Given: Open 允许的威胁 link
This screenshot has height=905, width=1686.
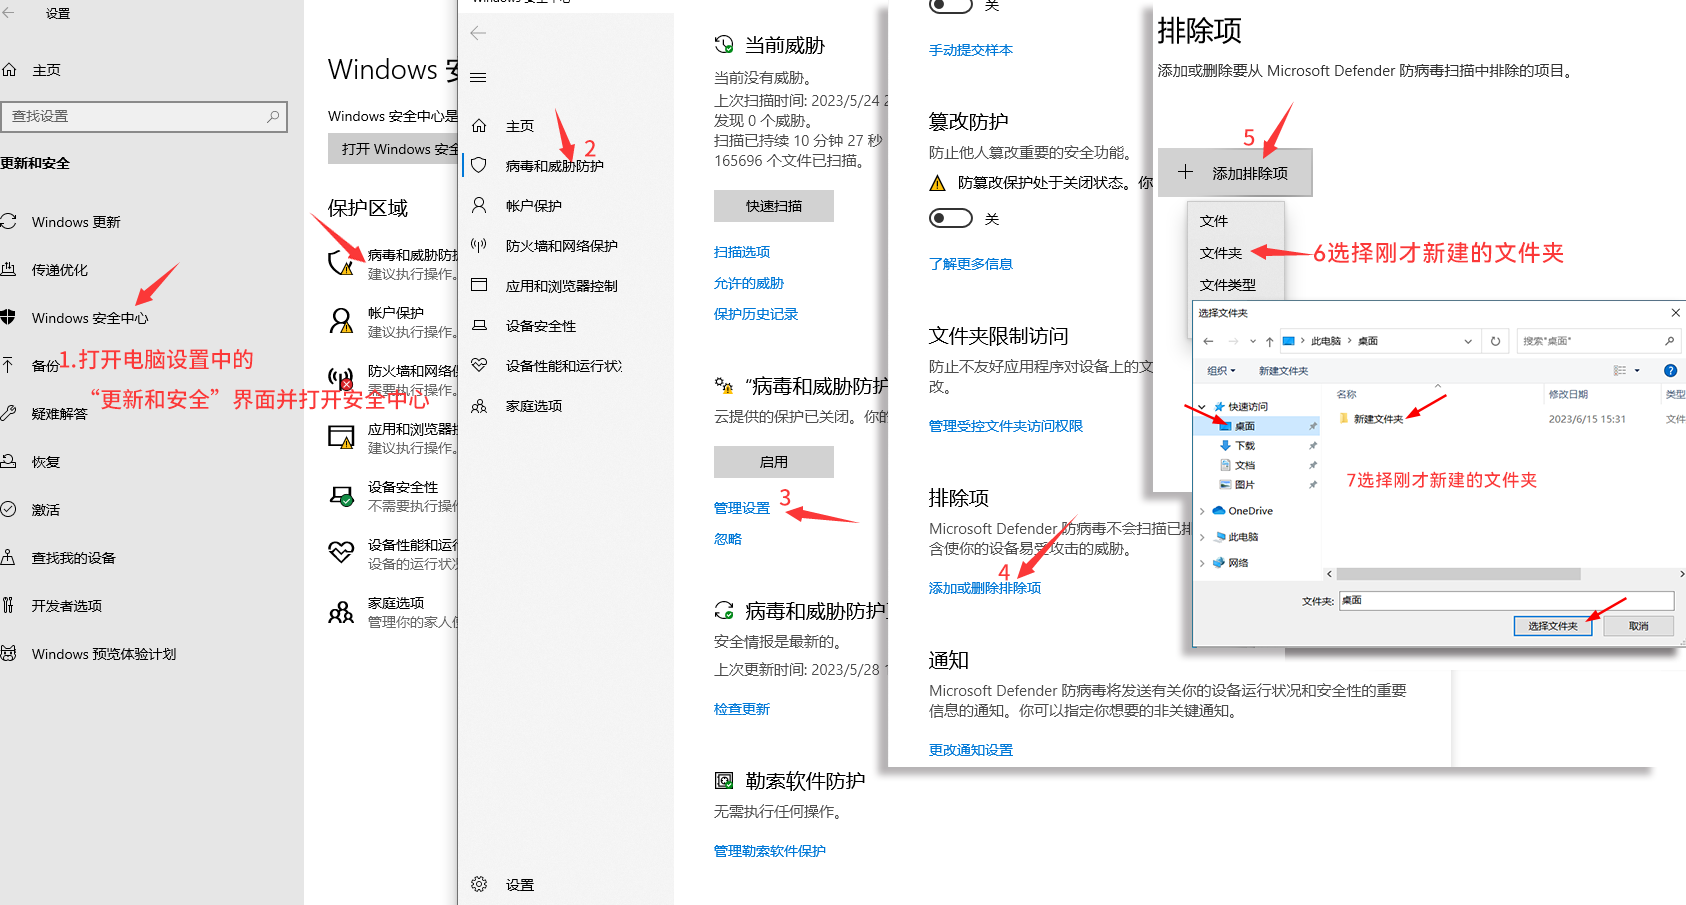Looking at the screenshot, I should tap(749, 283).
